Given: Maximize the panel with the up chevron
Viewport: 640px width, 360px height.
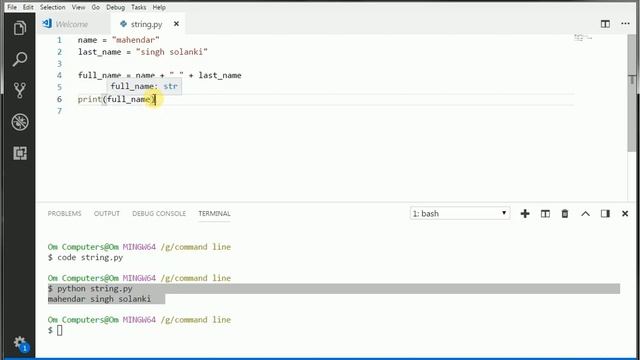Looking at the screenshot, I should coord(585,213).
